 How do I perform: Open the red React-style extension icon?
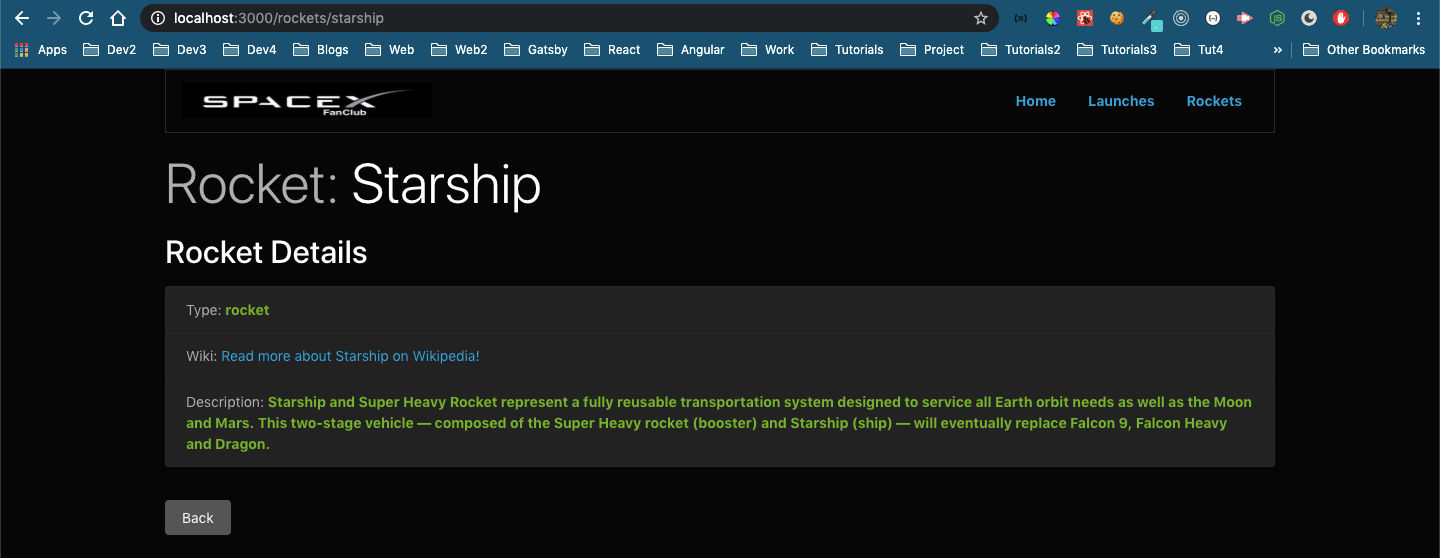tap(1085, 18)
